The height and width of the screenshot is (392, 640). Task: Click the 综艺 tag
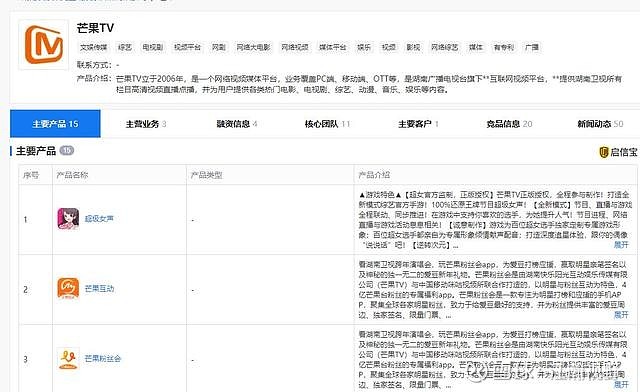pos(125,47)
